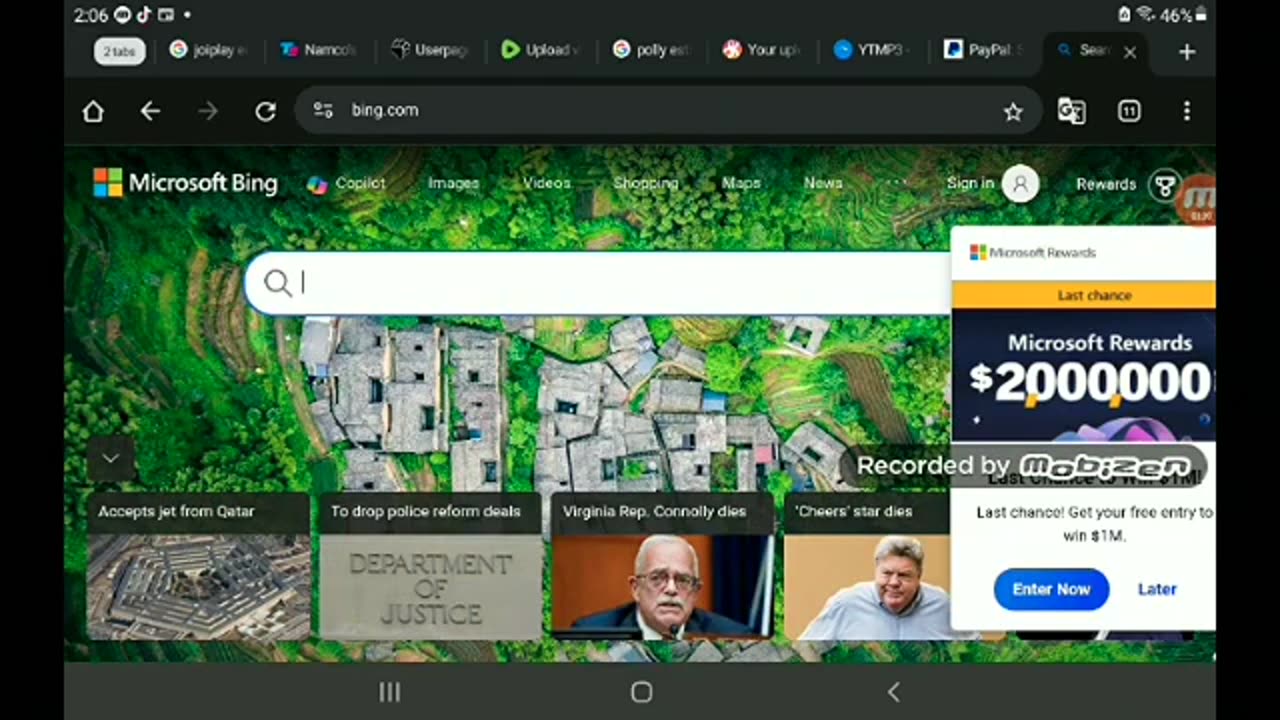This screenshot has height=720, width=1280.
Task: Tap Android back navigation button
Action: (x=894, y=692)
